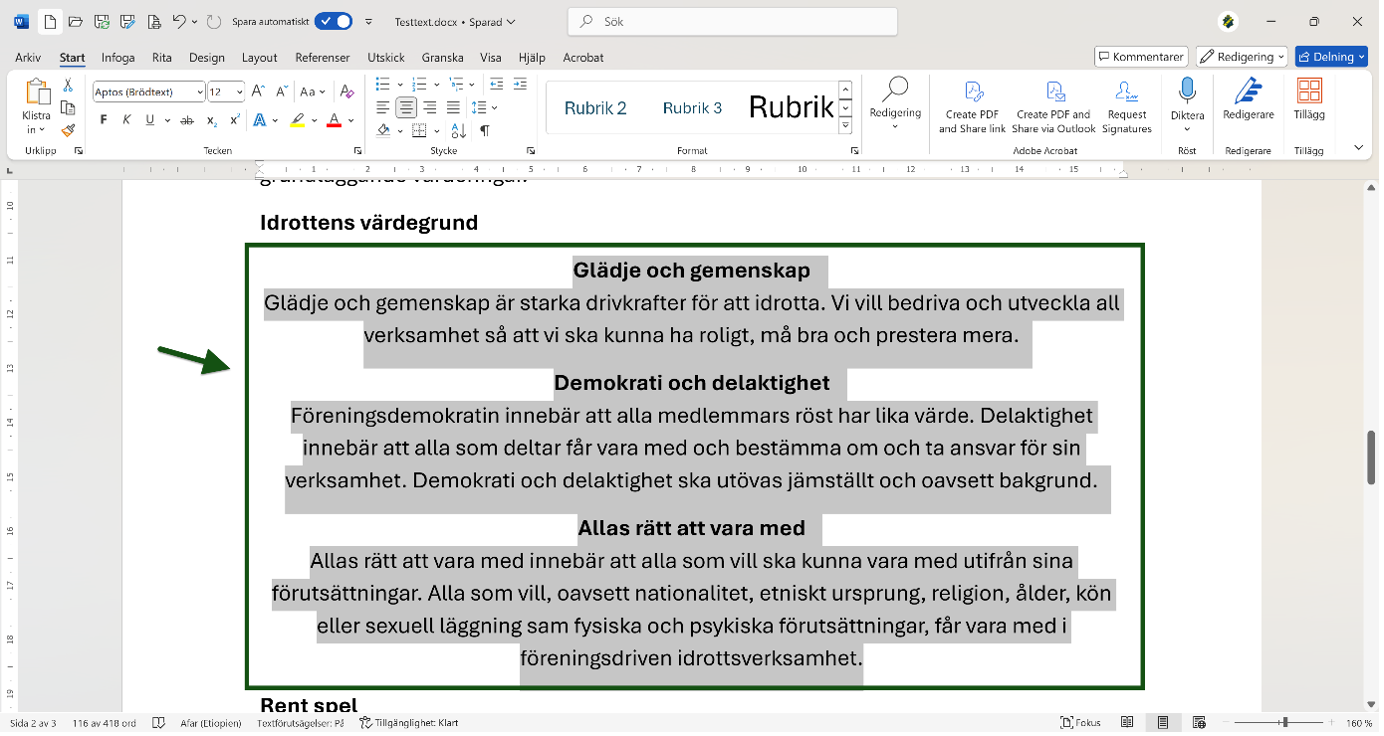Apply red font color
The height and width of the screenshot is (736, 1384).
334,120
